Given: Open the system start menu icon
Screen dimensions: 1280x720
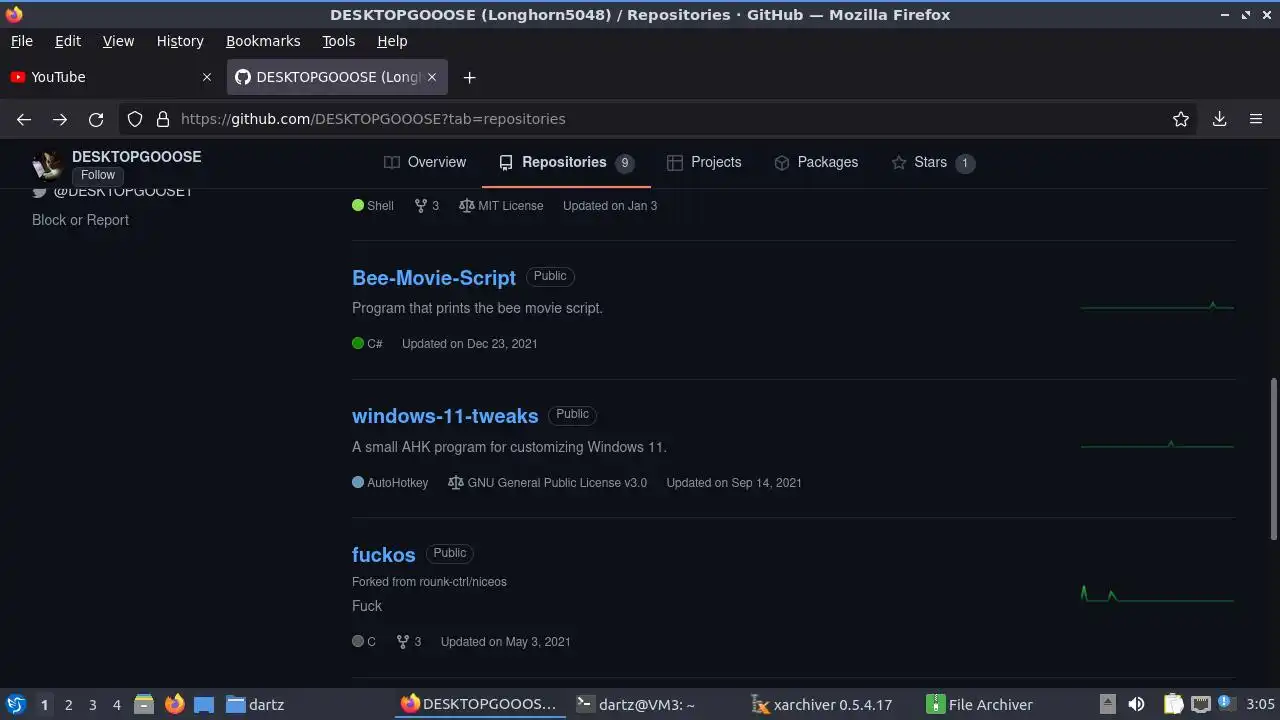Looking at the screenshot, I should [16, 705].
